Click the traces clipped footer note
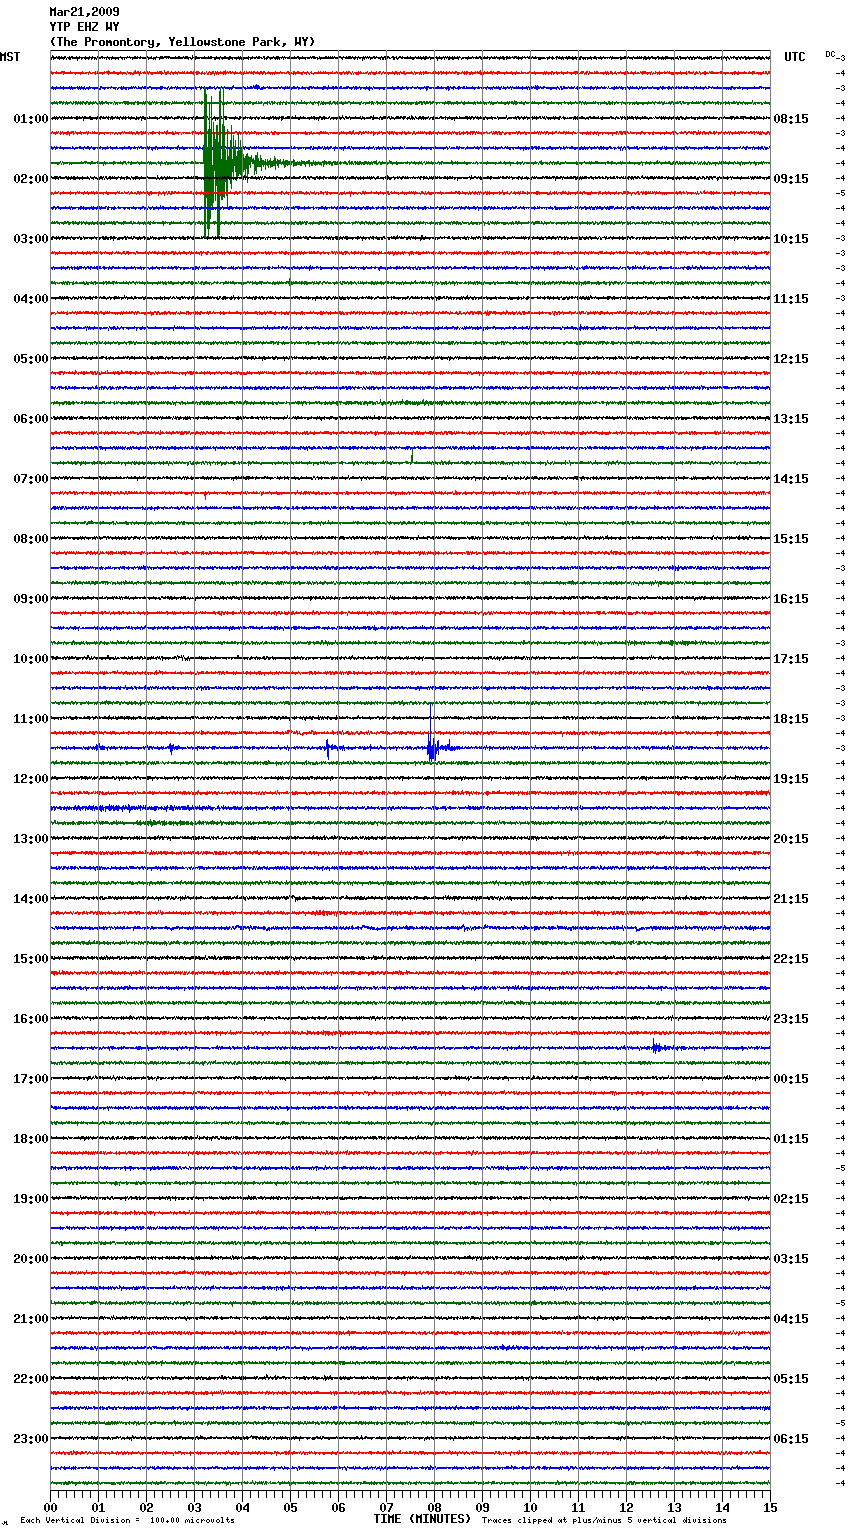Viewport: 850px width, 1534px height. [x=604, y=1520]
